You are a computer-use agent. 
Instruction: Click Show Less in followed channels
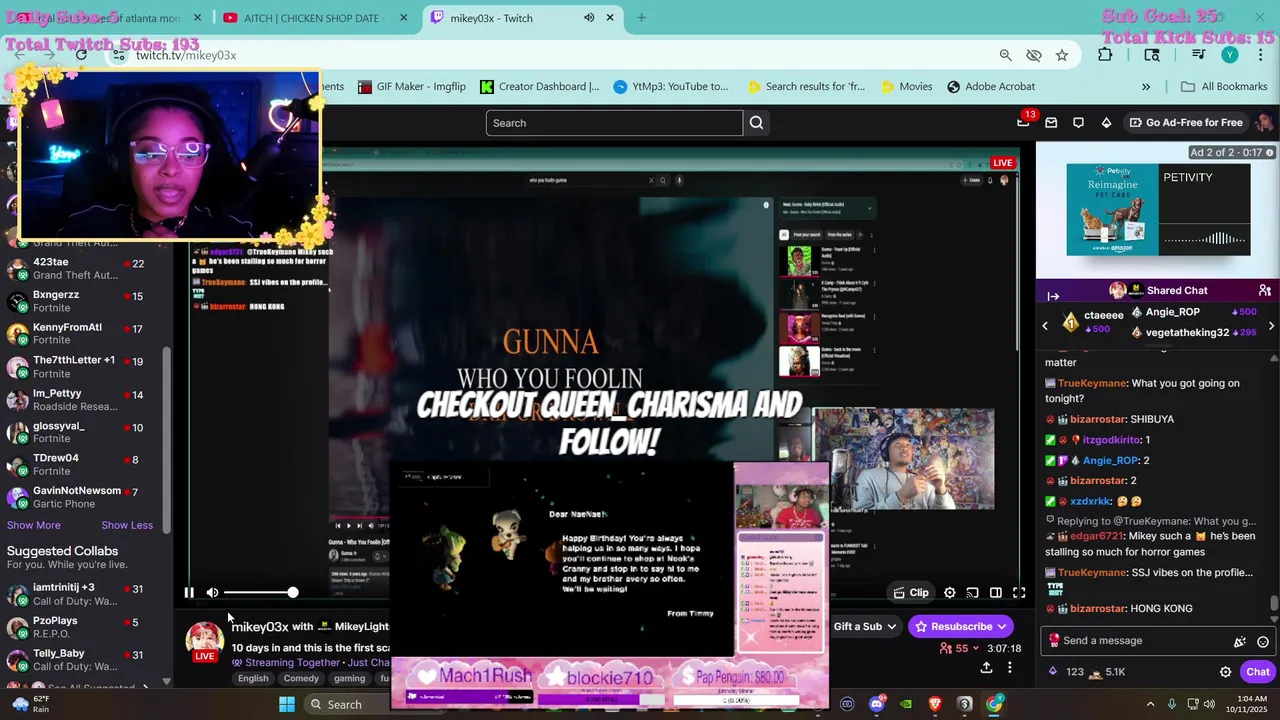click(x=127, y=525)
